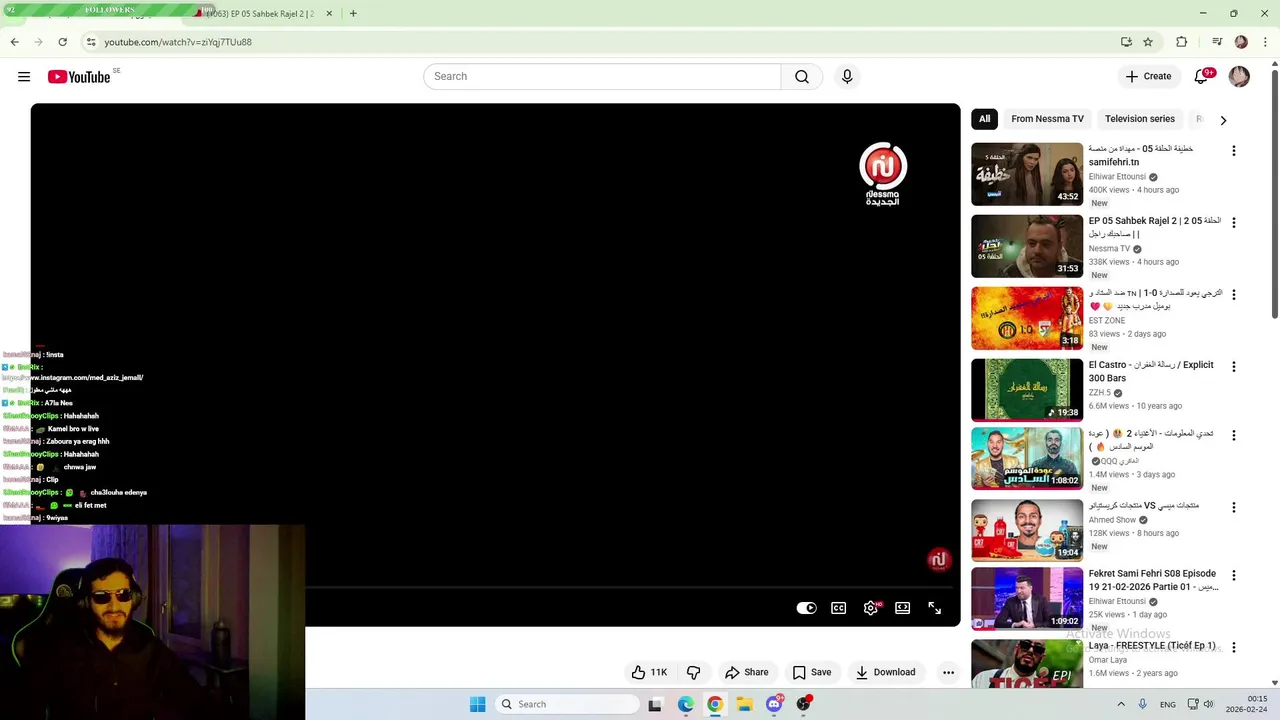View site information icon in address bar
1280x720 pixels.
tap(90, 42)
